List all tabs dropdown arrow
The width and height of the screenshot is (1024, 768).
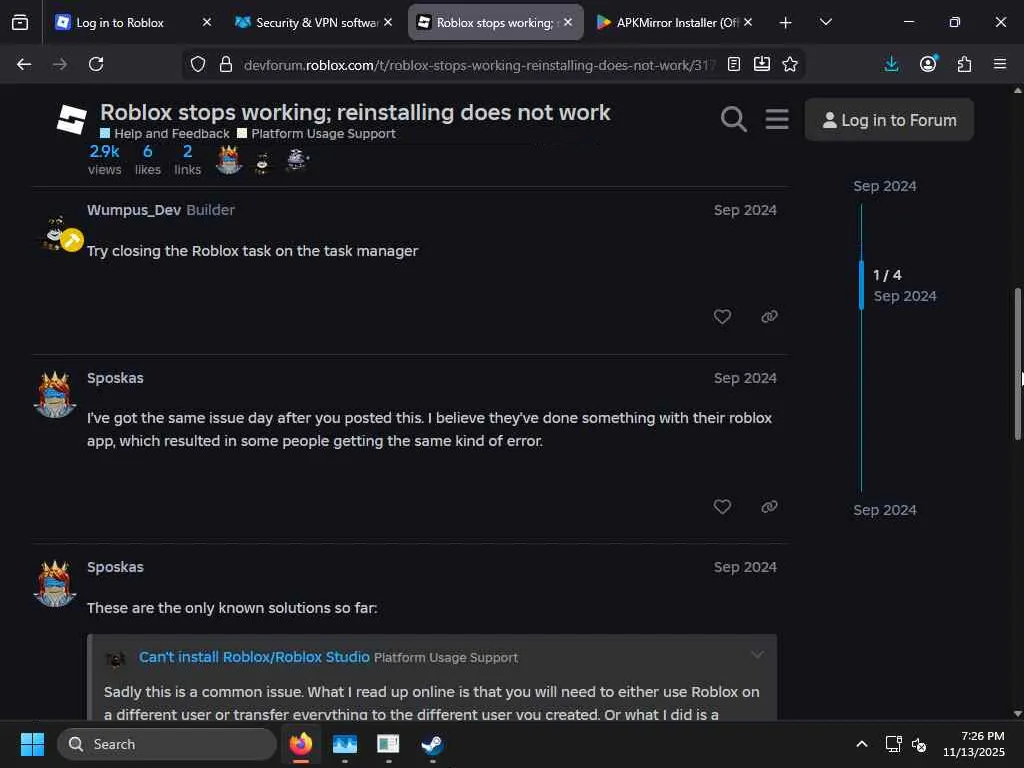point(825,22)
